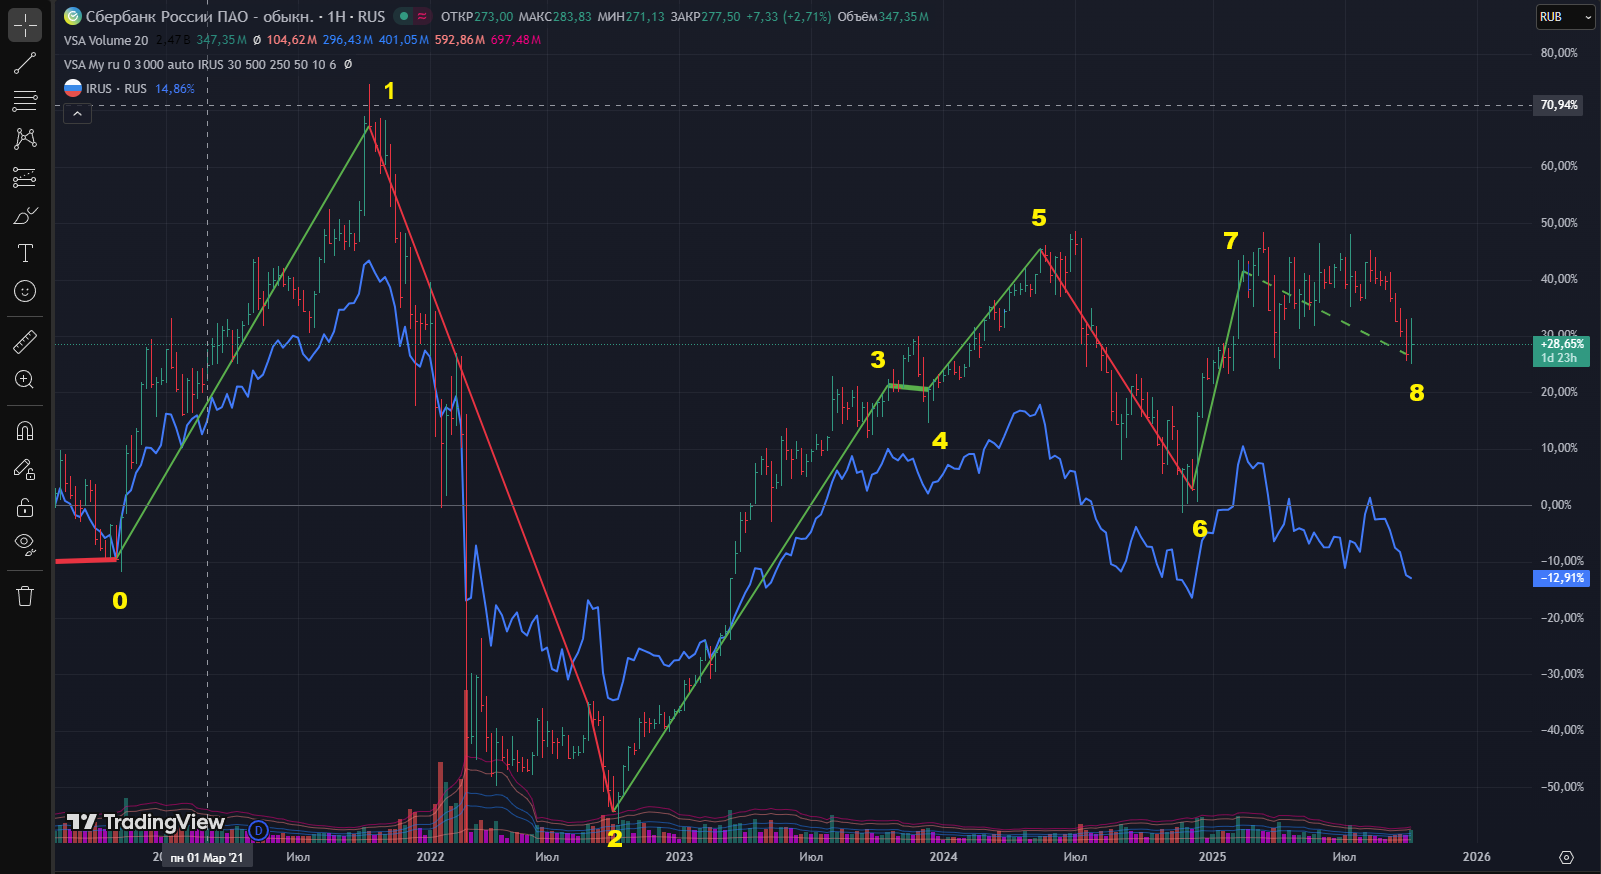1601x874 pixels.
Task: Select the IRUS · RUS comparison legend
Action: 116,88
